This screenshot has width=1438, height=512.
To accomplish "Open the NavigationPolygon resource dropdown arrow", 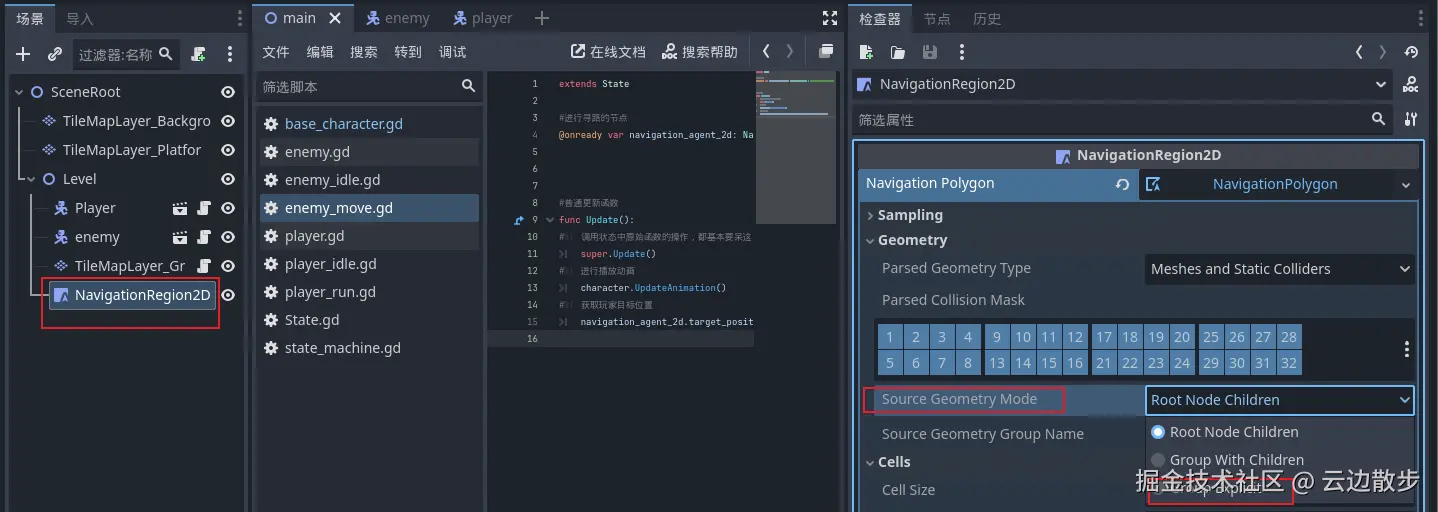I will pos(1405,185).
